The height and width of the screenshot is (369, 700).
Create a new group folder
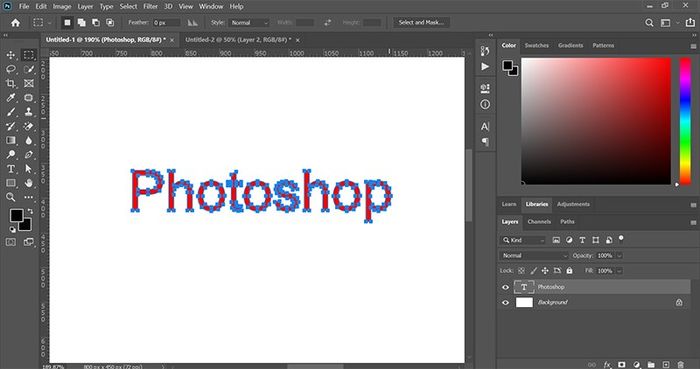pos(651,365)
